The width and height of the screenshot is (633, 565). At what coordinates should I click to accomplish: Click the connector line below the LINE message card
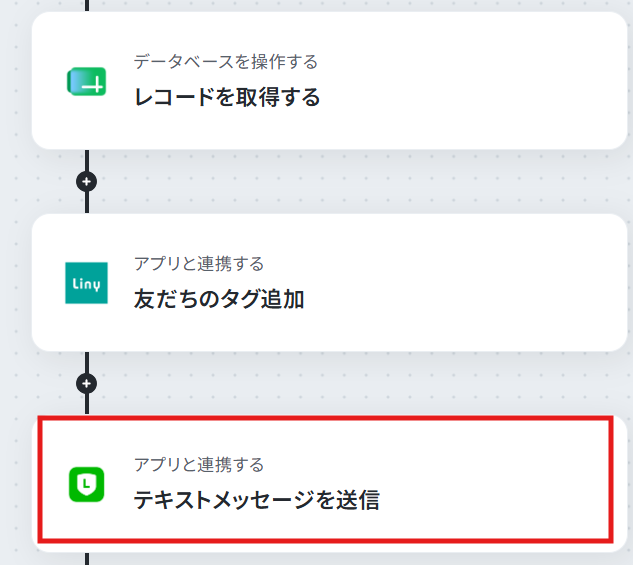point(87,559)
